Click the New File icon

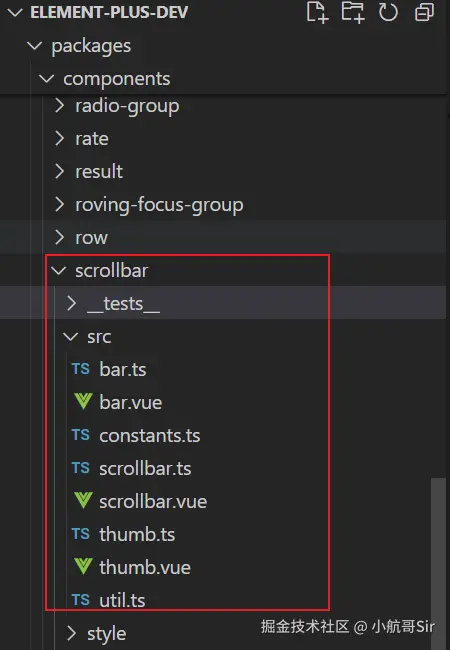(317, 12)
